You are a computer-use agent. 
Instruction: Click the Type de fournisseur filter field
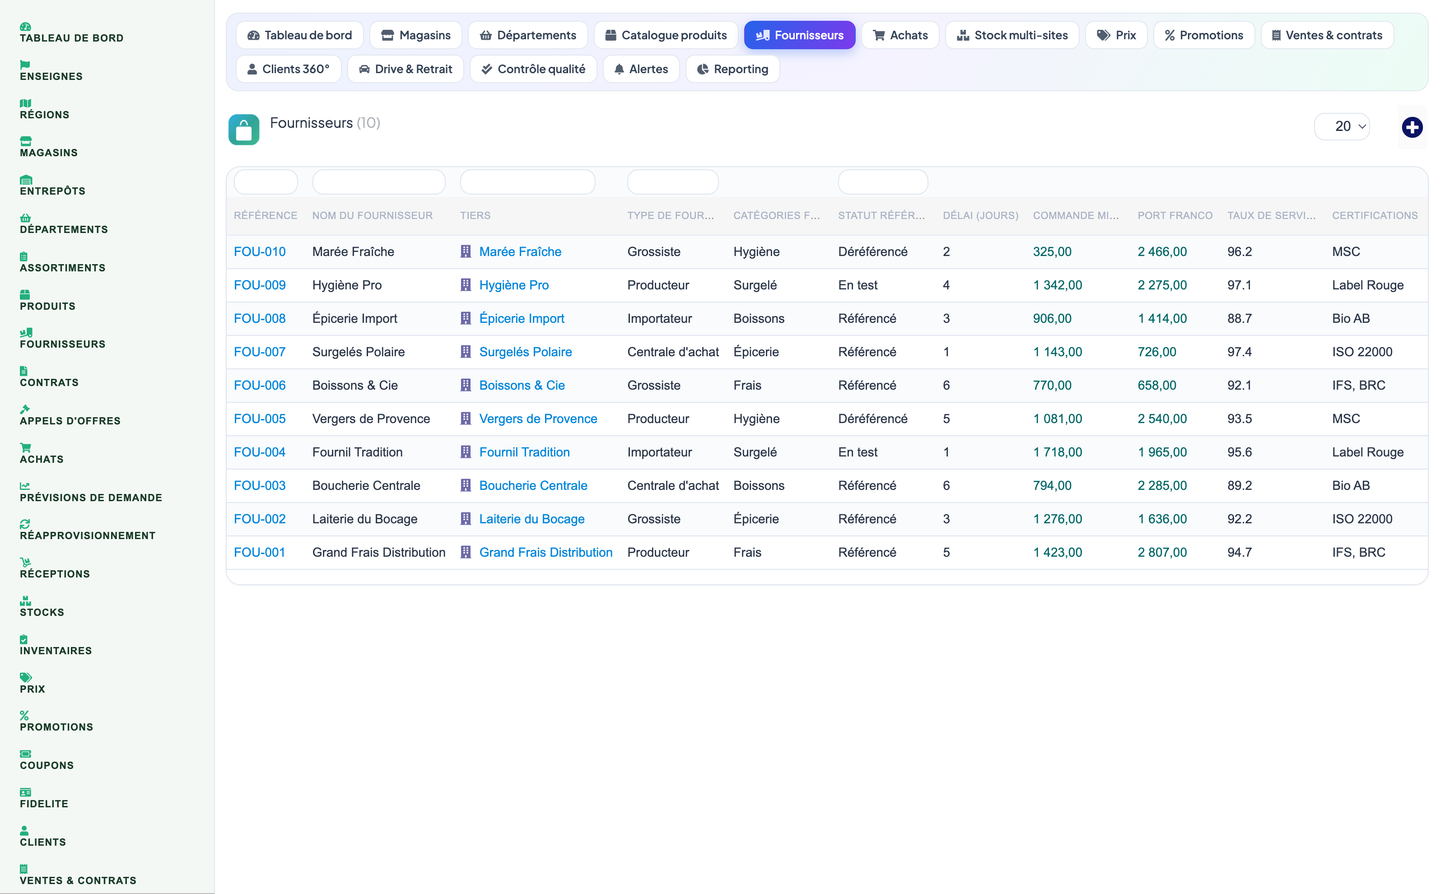click(673, 182)
